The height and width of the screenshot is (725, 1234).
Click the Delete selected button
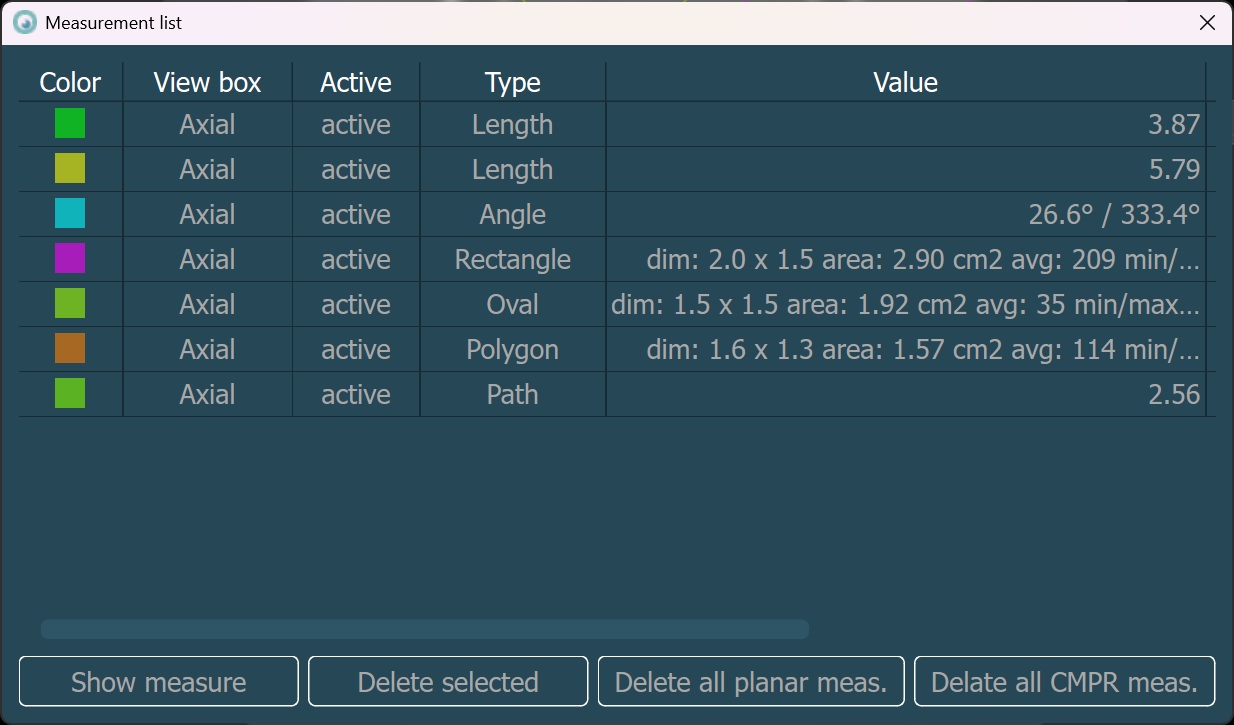[x=448, y=682]
